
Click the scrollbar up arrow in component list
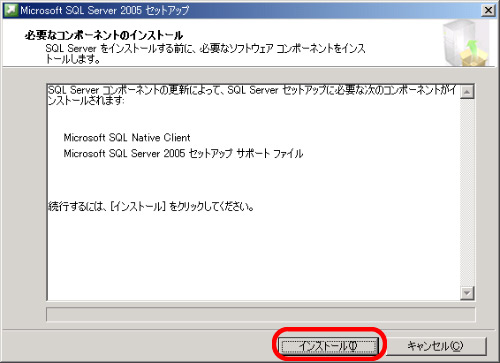click(x=467, y=92)
